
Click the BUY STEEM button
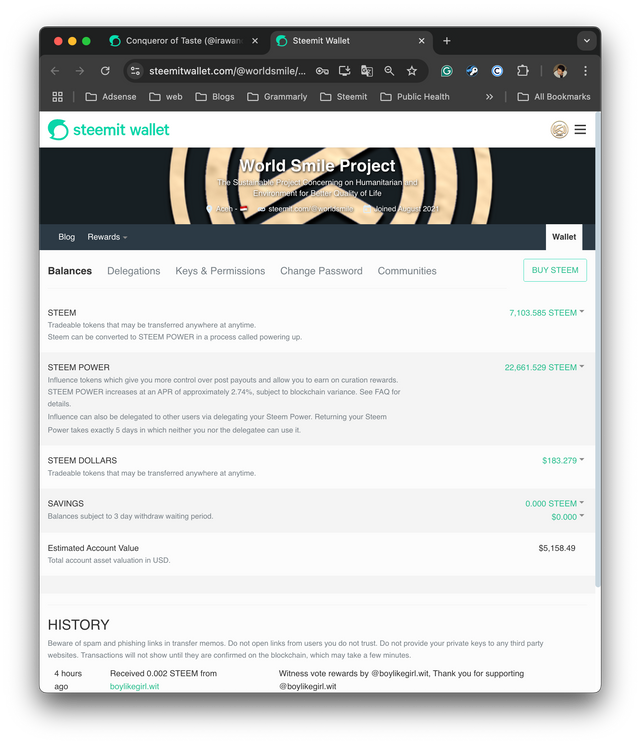555,270
